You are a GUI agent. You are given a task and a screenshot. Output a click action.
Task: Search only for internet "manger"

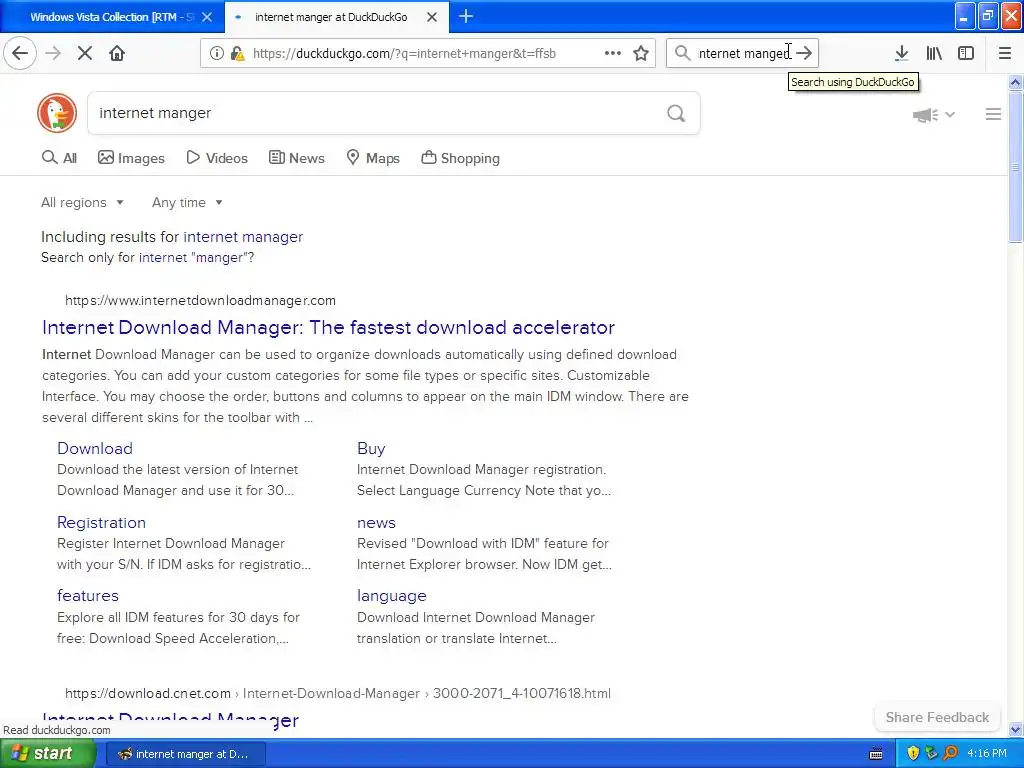pos(197,257)
